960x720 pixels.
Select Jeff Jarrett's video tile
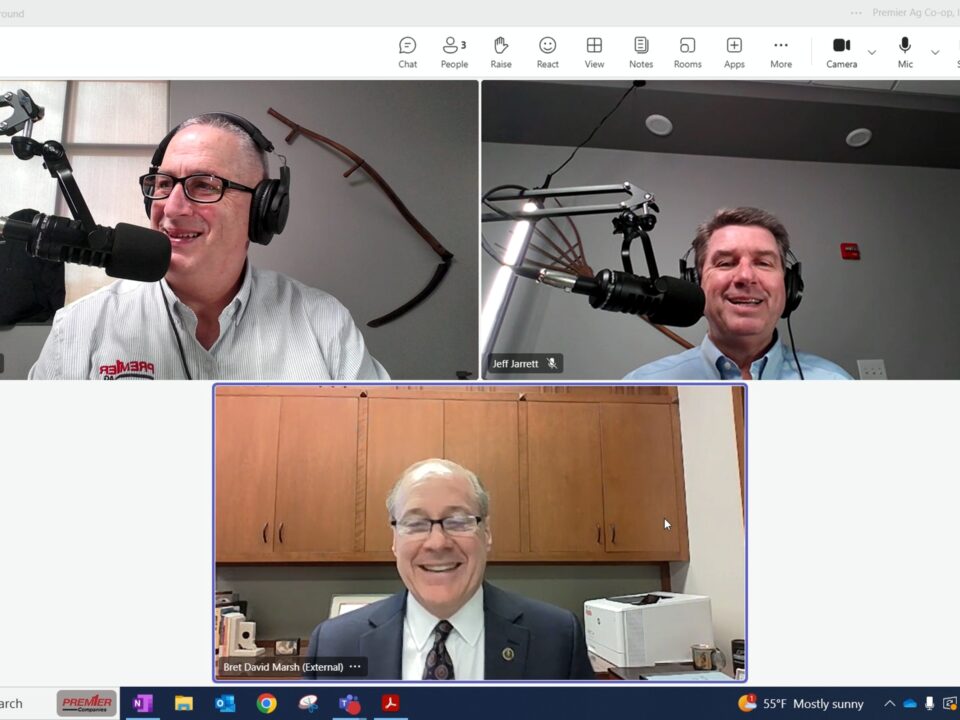(720, 230)
